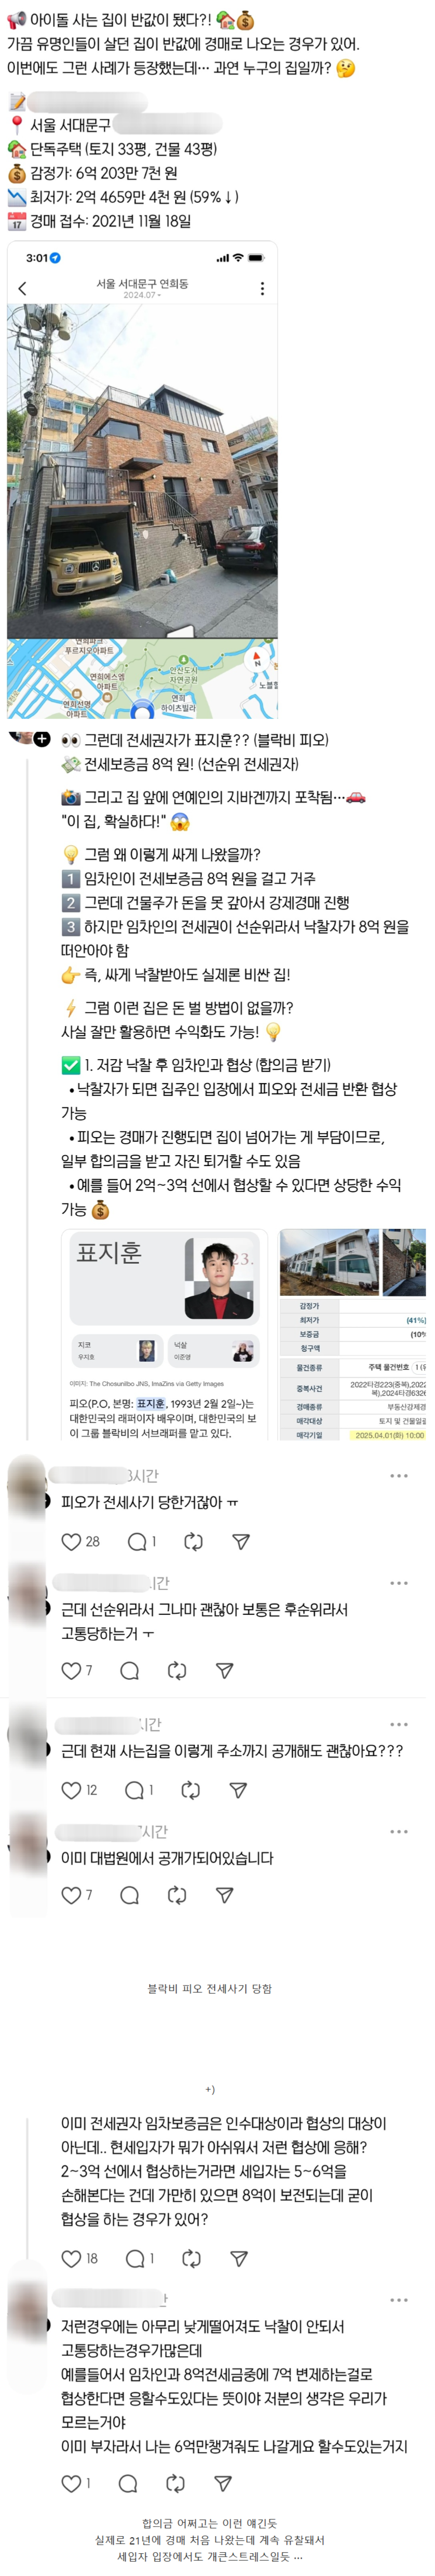Tap the back chevron beside 서울 서대문구 연희동

(23, 288)
